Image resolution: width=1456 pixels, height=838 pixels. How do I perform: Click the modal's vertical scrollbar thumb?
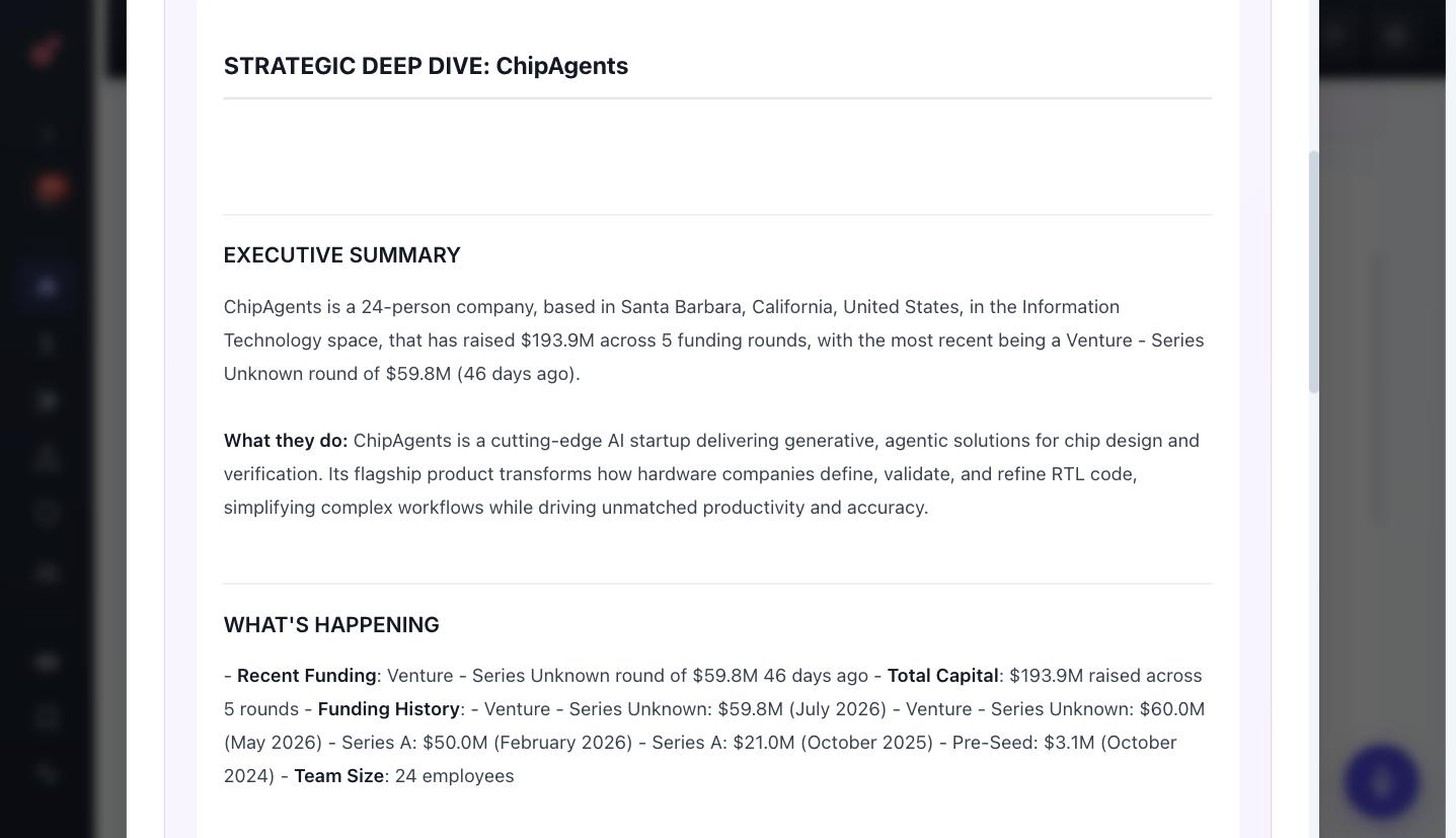1314,272
